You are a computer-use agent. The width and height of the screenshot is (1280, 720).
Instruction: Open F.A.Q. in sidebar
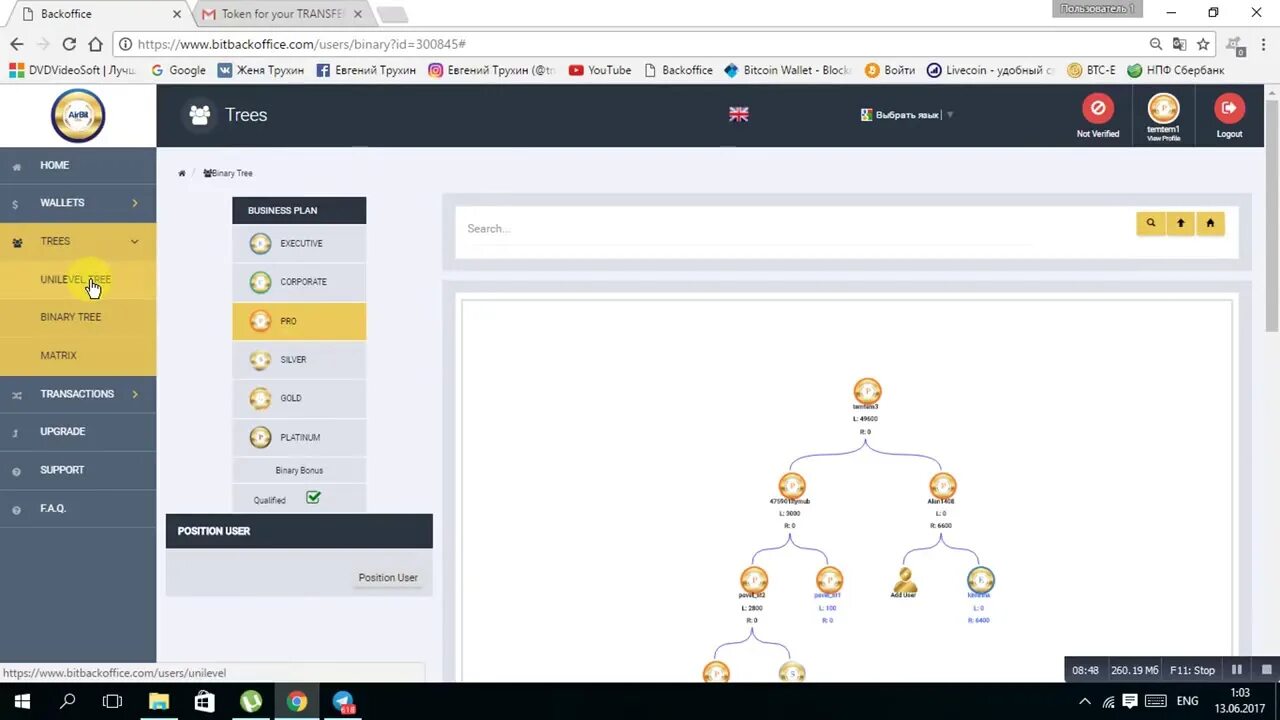click(x=78, y=508)
